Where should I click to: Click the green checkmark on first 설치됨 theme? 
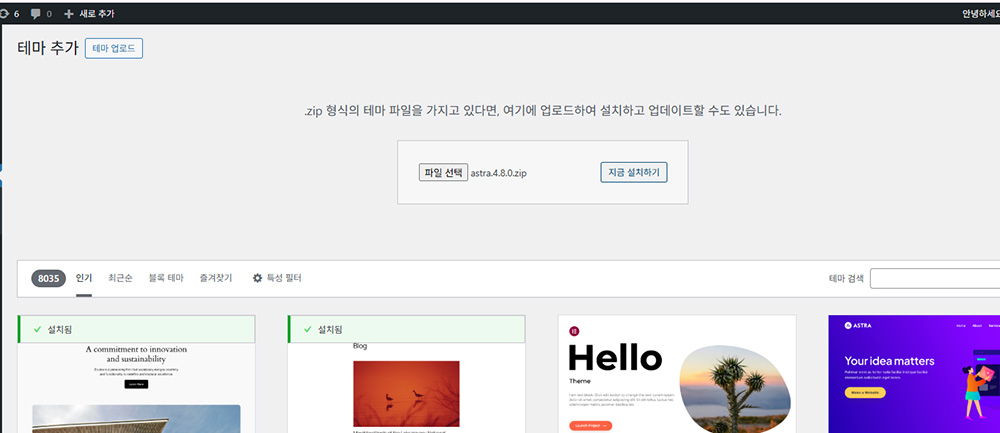pos(37,329)
